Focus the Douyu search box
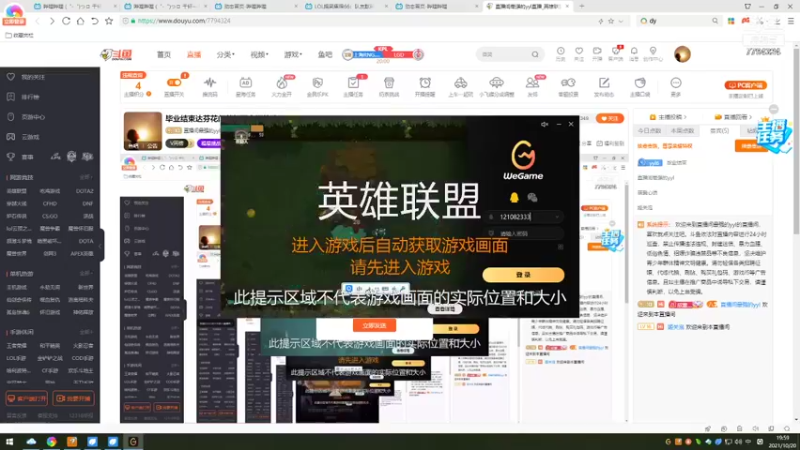The image size is (800, 450). point(504,55)
